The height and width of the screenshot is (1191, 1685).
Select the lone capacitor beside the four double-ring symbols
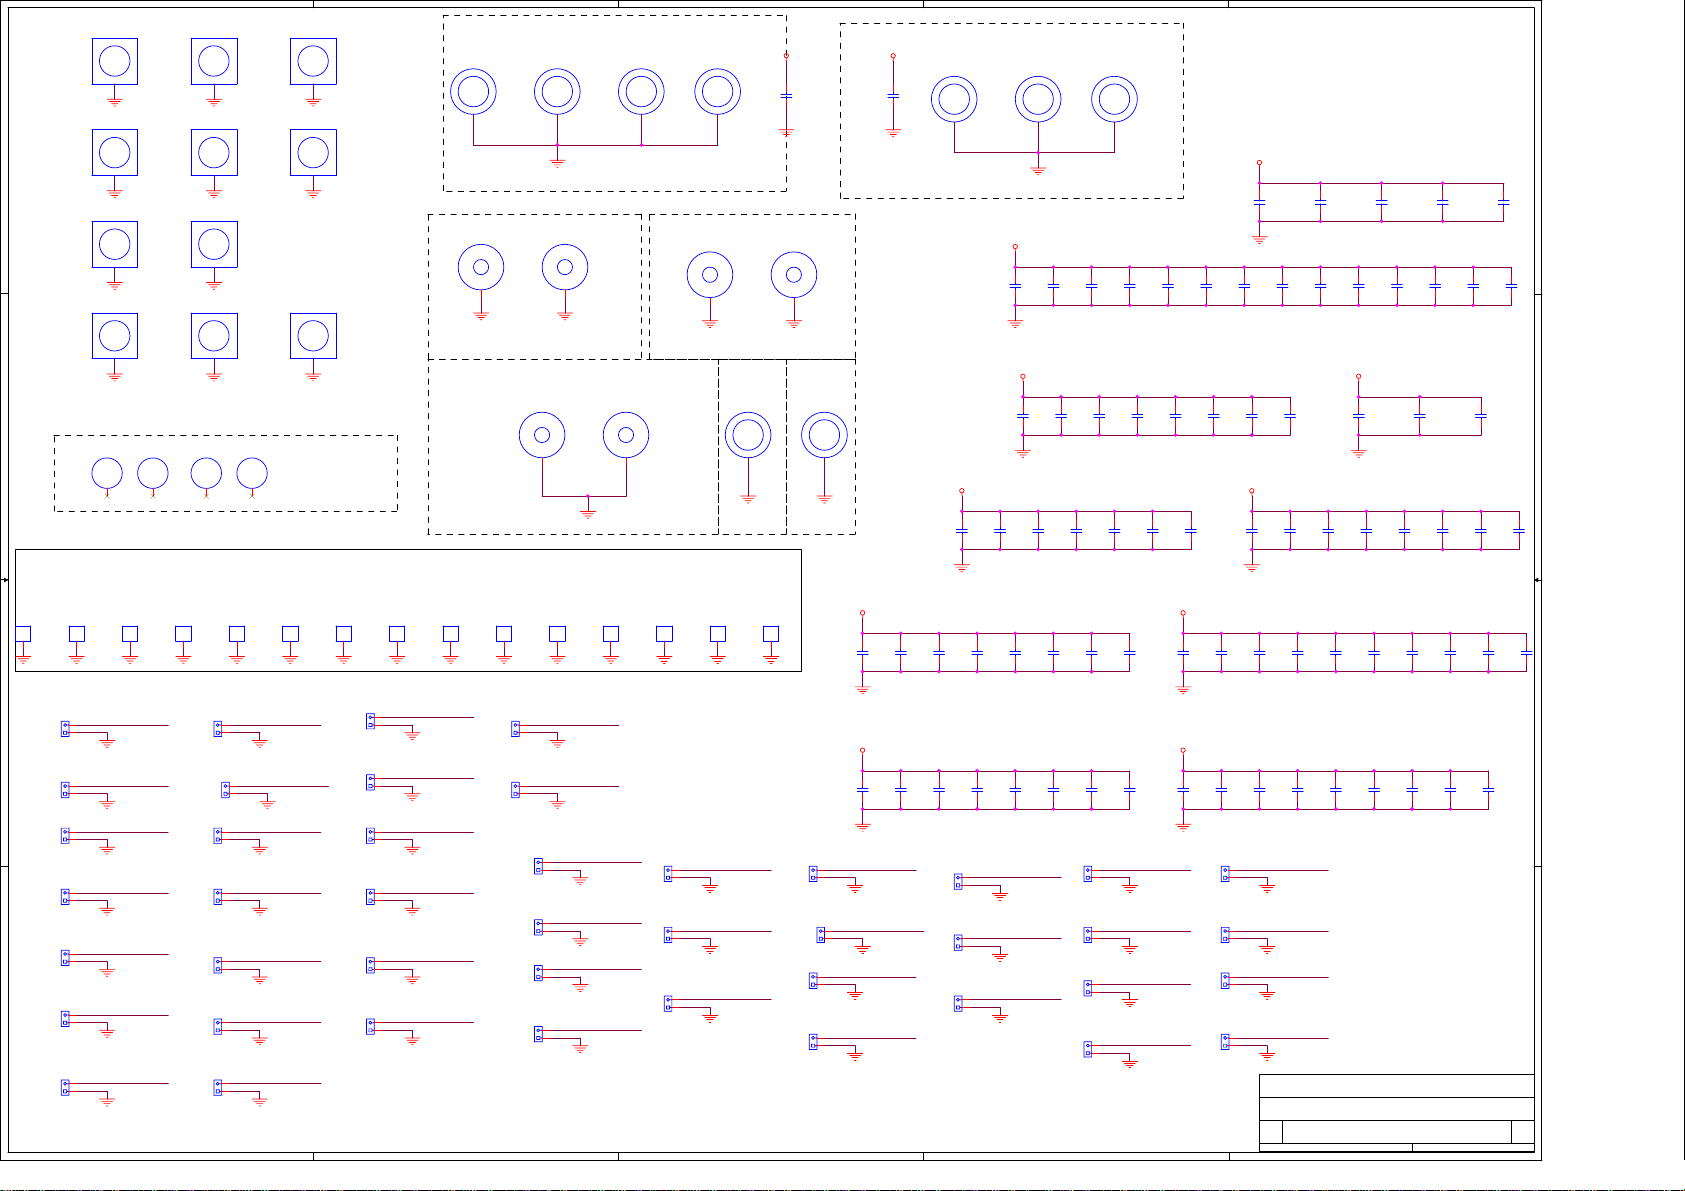[786, 95]
